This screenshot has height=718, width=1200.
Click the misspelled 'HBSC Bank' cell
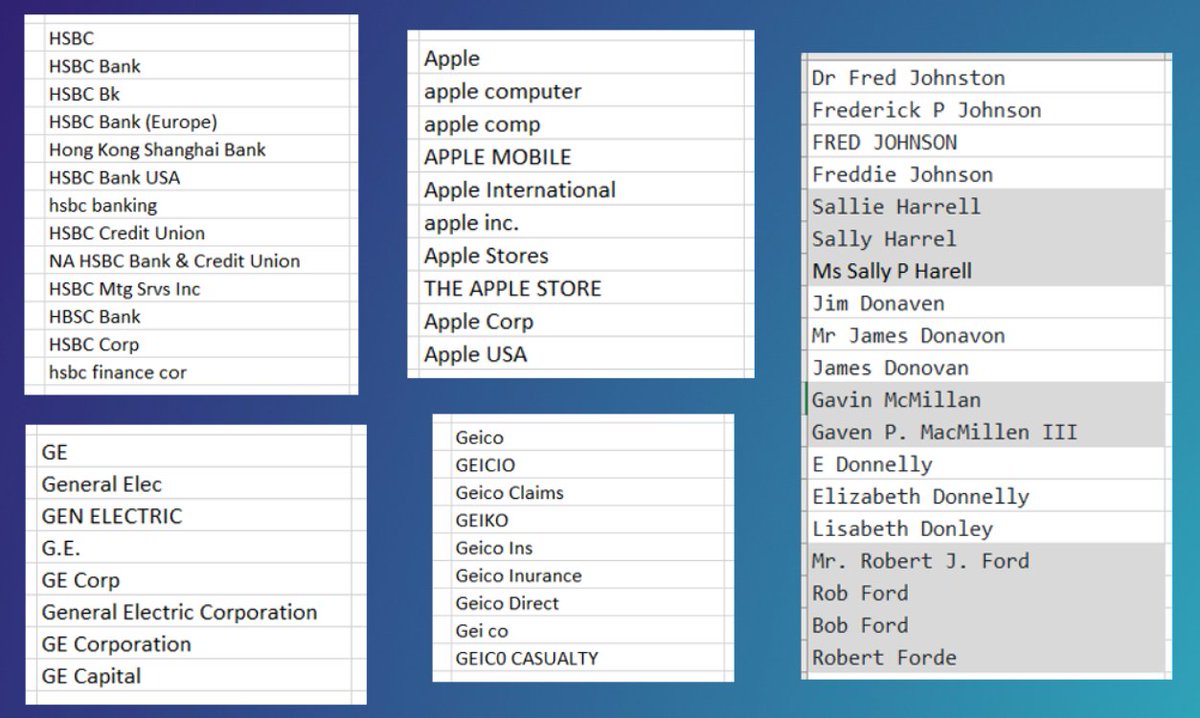point(195,317)
